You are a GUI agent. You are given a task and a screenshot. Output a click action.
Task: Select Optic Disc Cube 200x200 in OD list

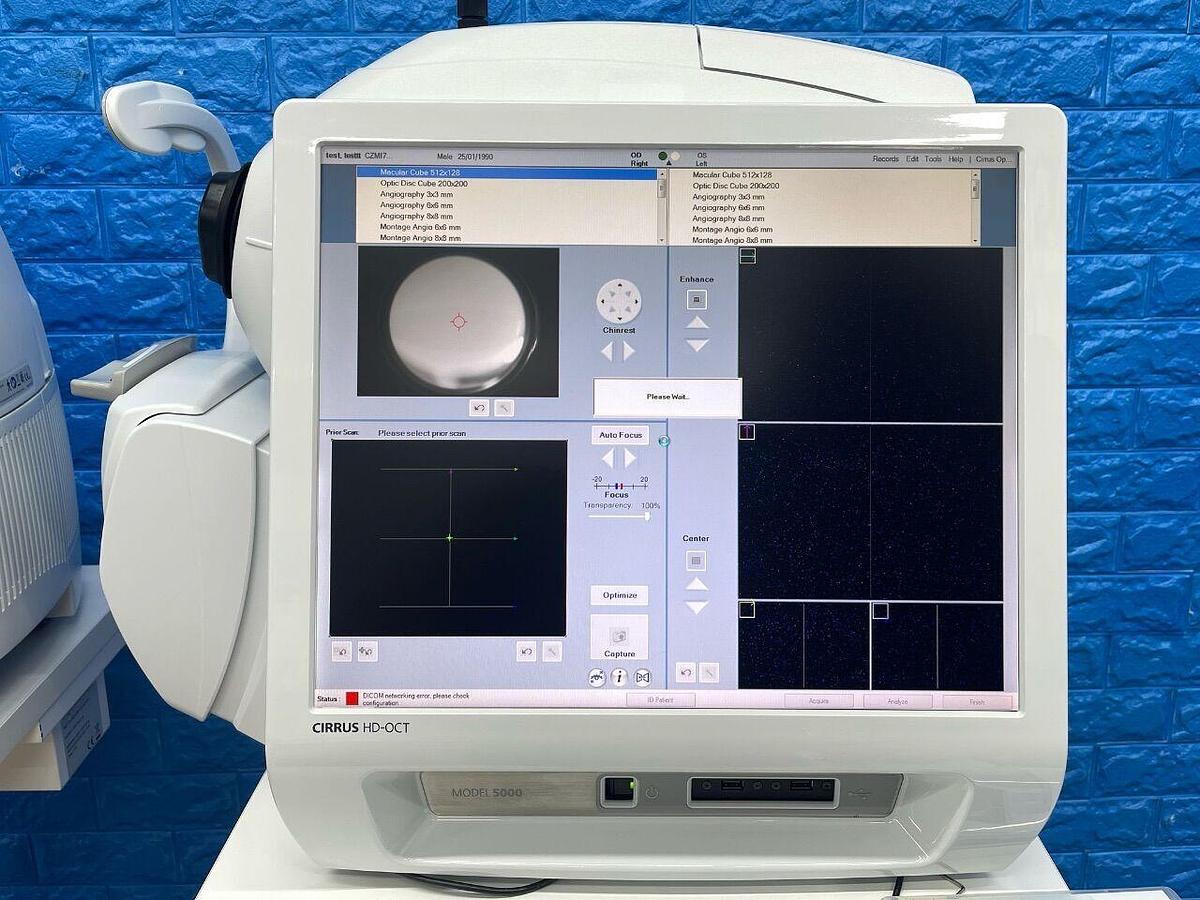click(x=507, y=184)
